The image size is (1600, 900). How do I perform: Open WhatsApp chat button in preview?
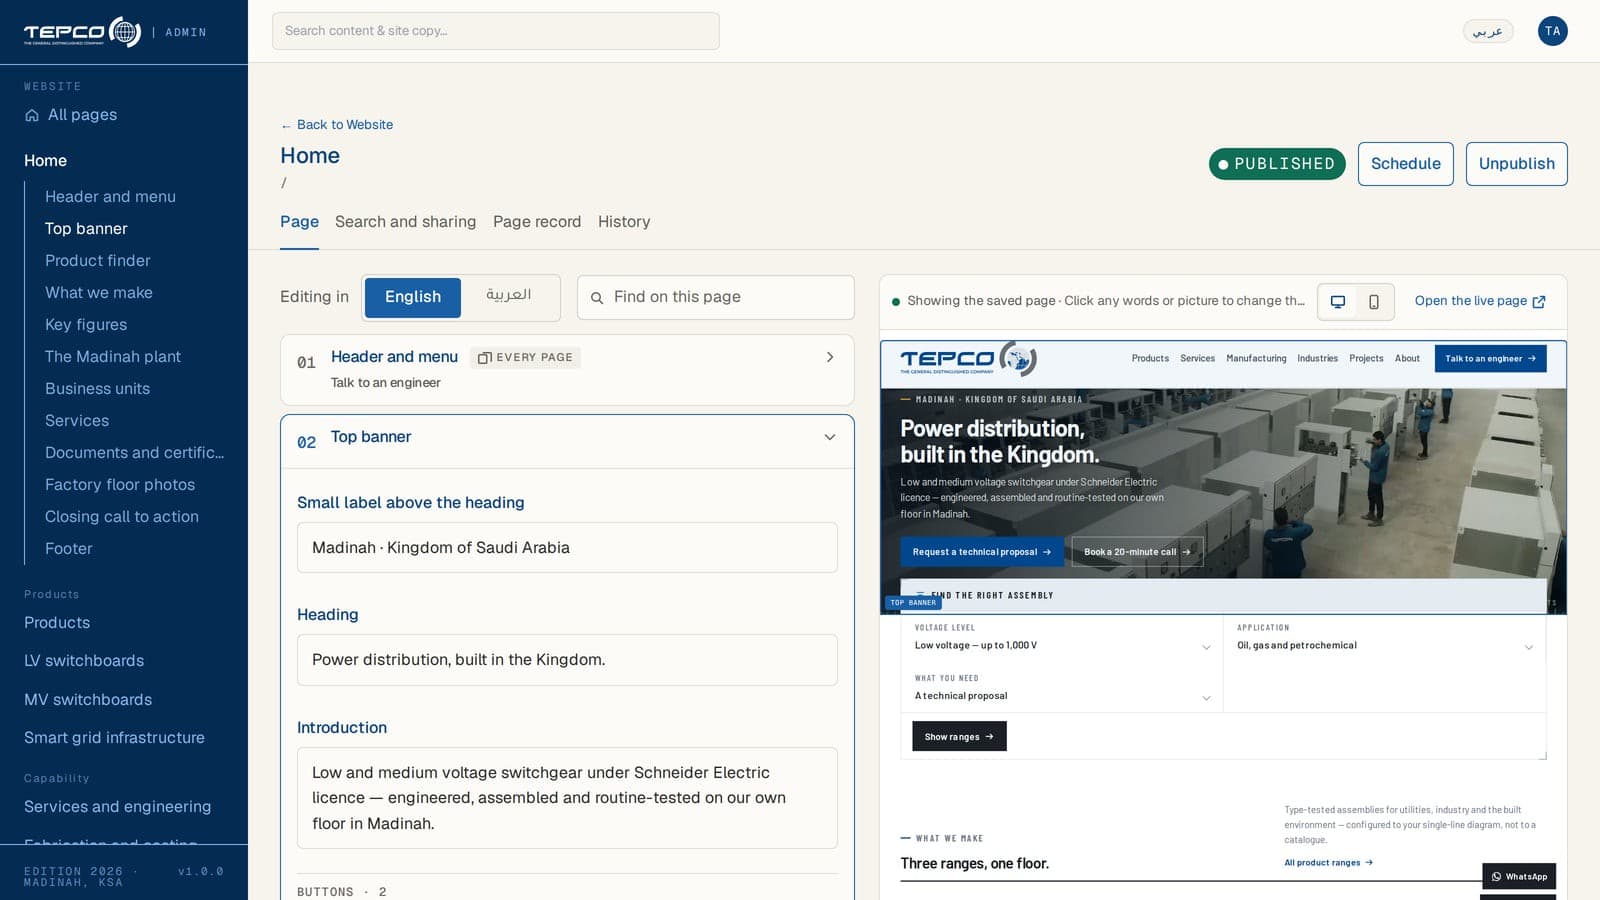(1519, 876)
